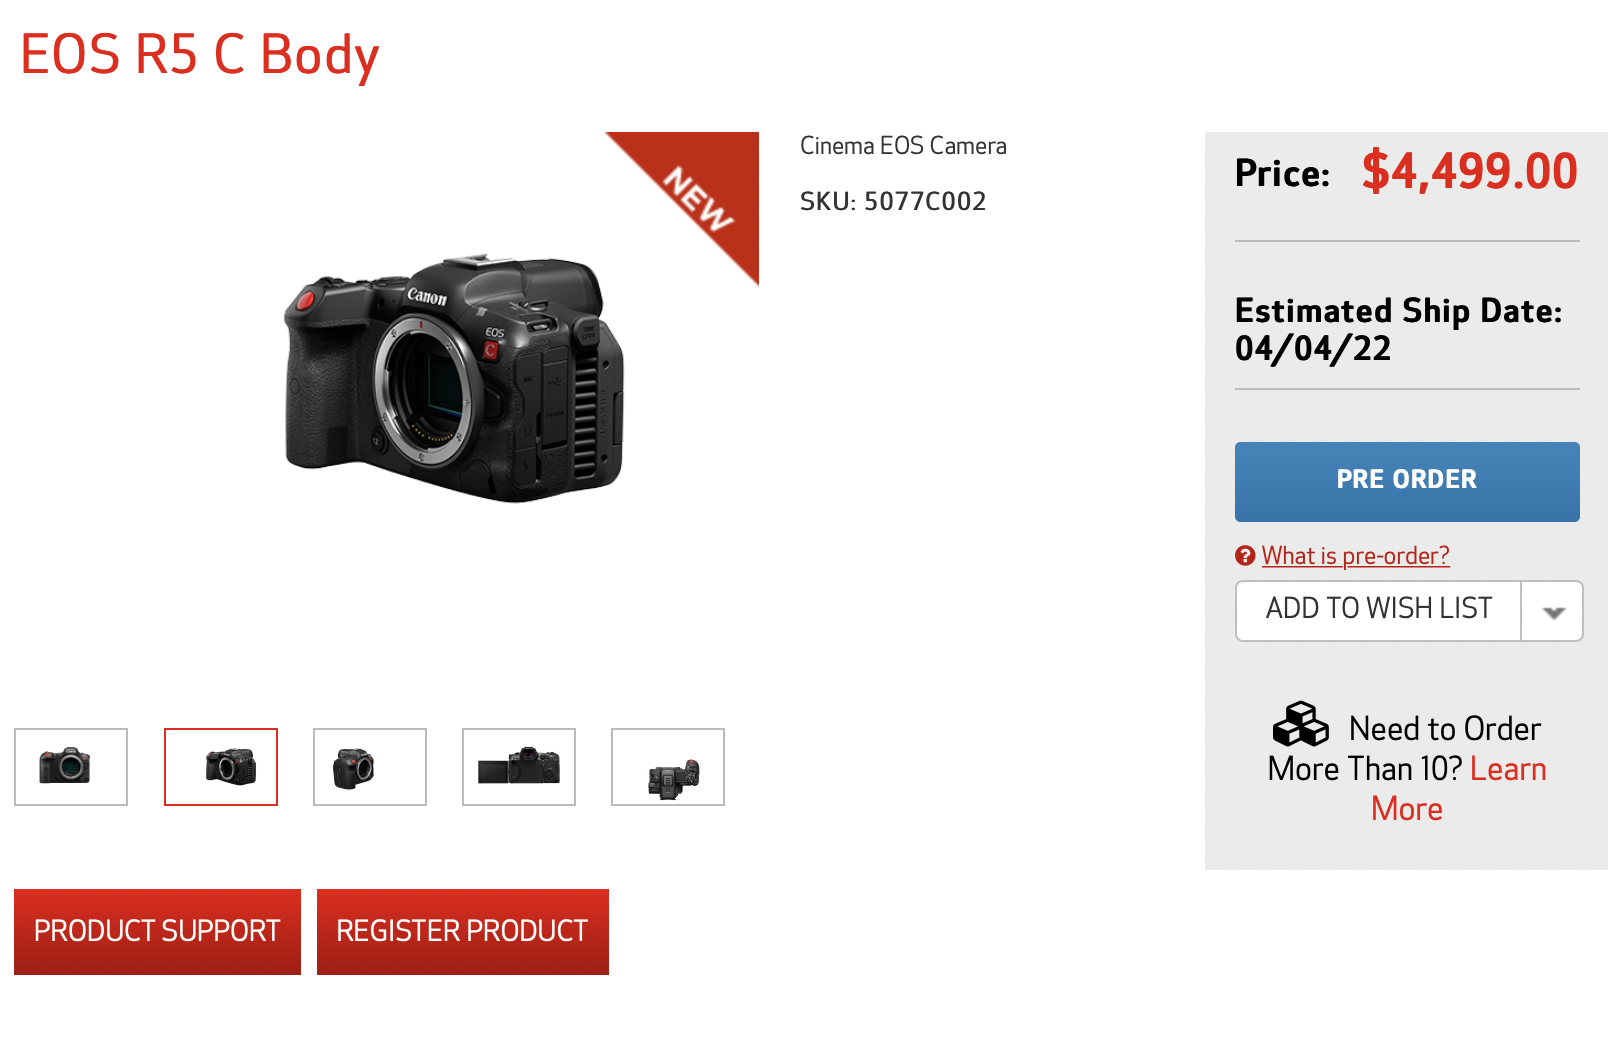
Task: Click the Cinema EOS Camera category label
Action: point(903,146)
